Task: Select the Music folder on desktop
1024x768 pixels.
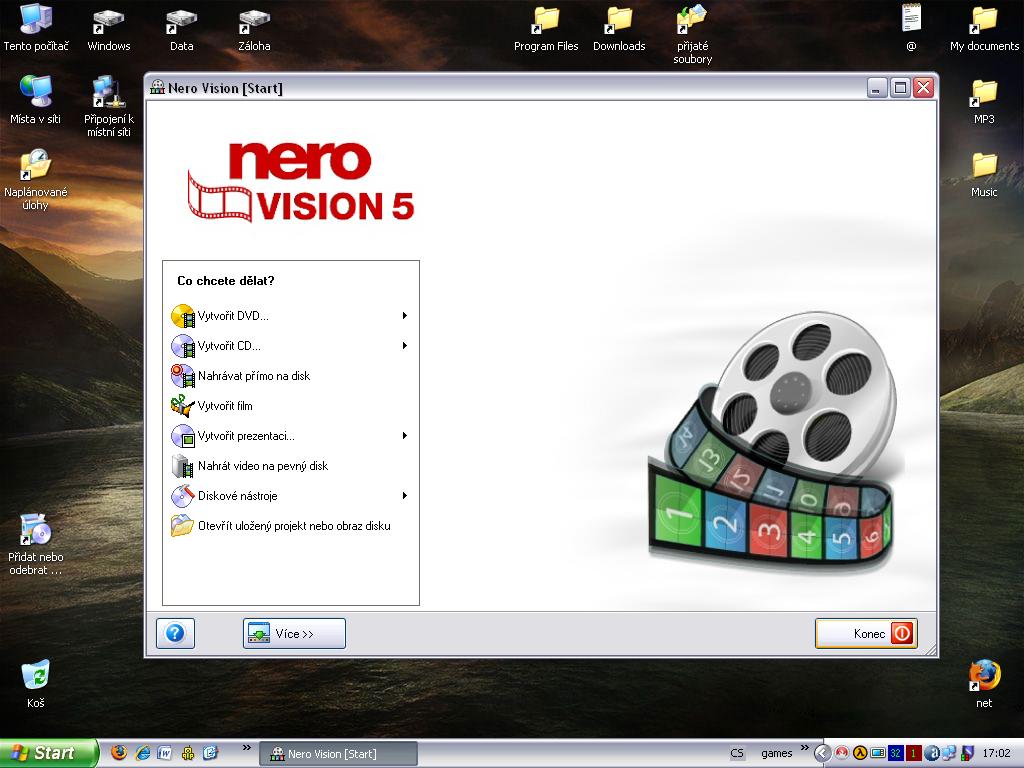Action: (984, 174)
